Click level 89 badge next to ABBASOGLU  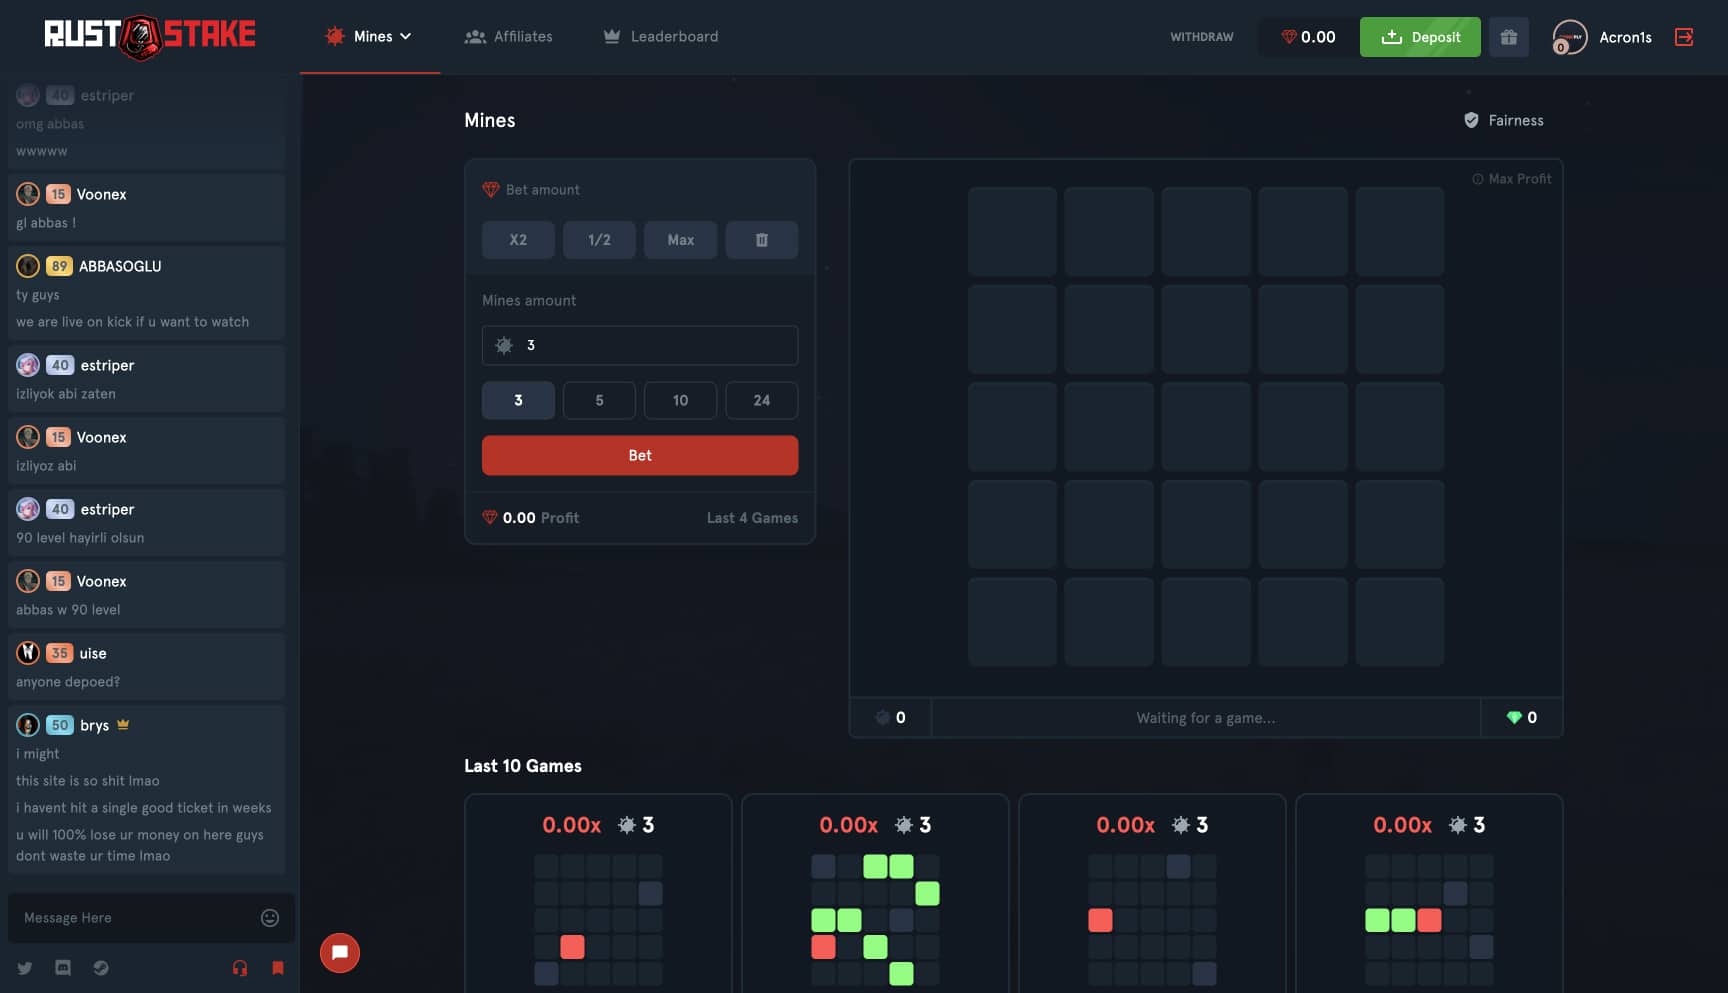(x=60, y=266)
